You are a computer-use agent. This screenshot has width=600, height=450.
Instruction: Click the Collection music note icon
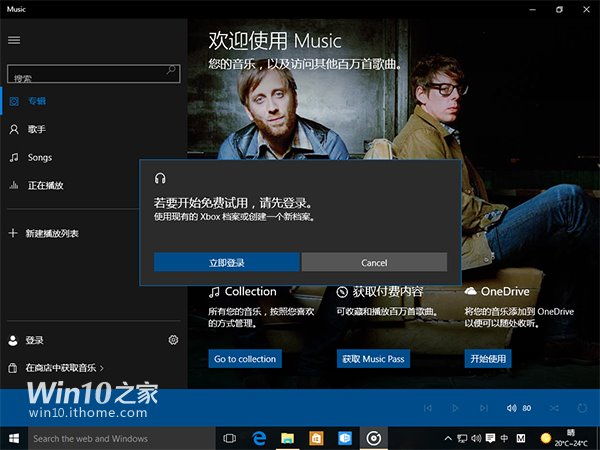pos(214,292)
